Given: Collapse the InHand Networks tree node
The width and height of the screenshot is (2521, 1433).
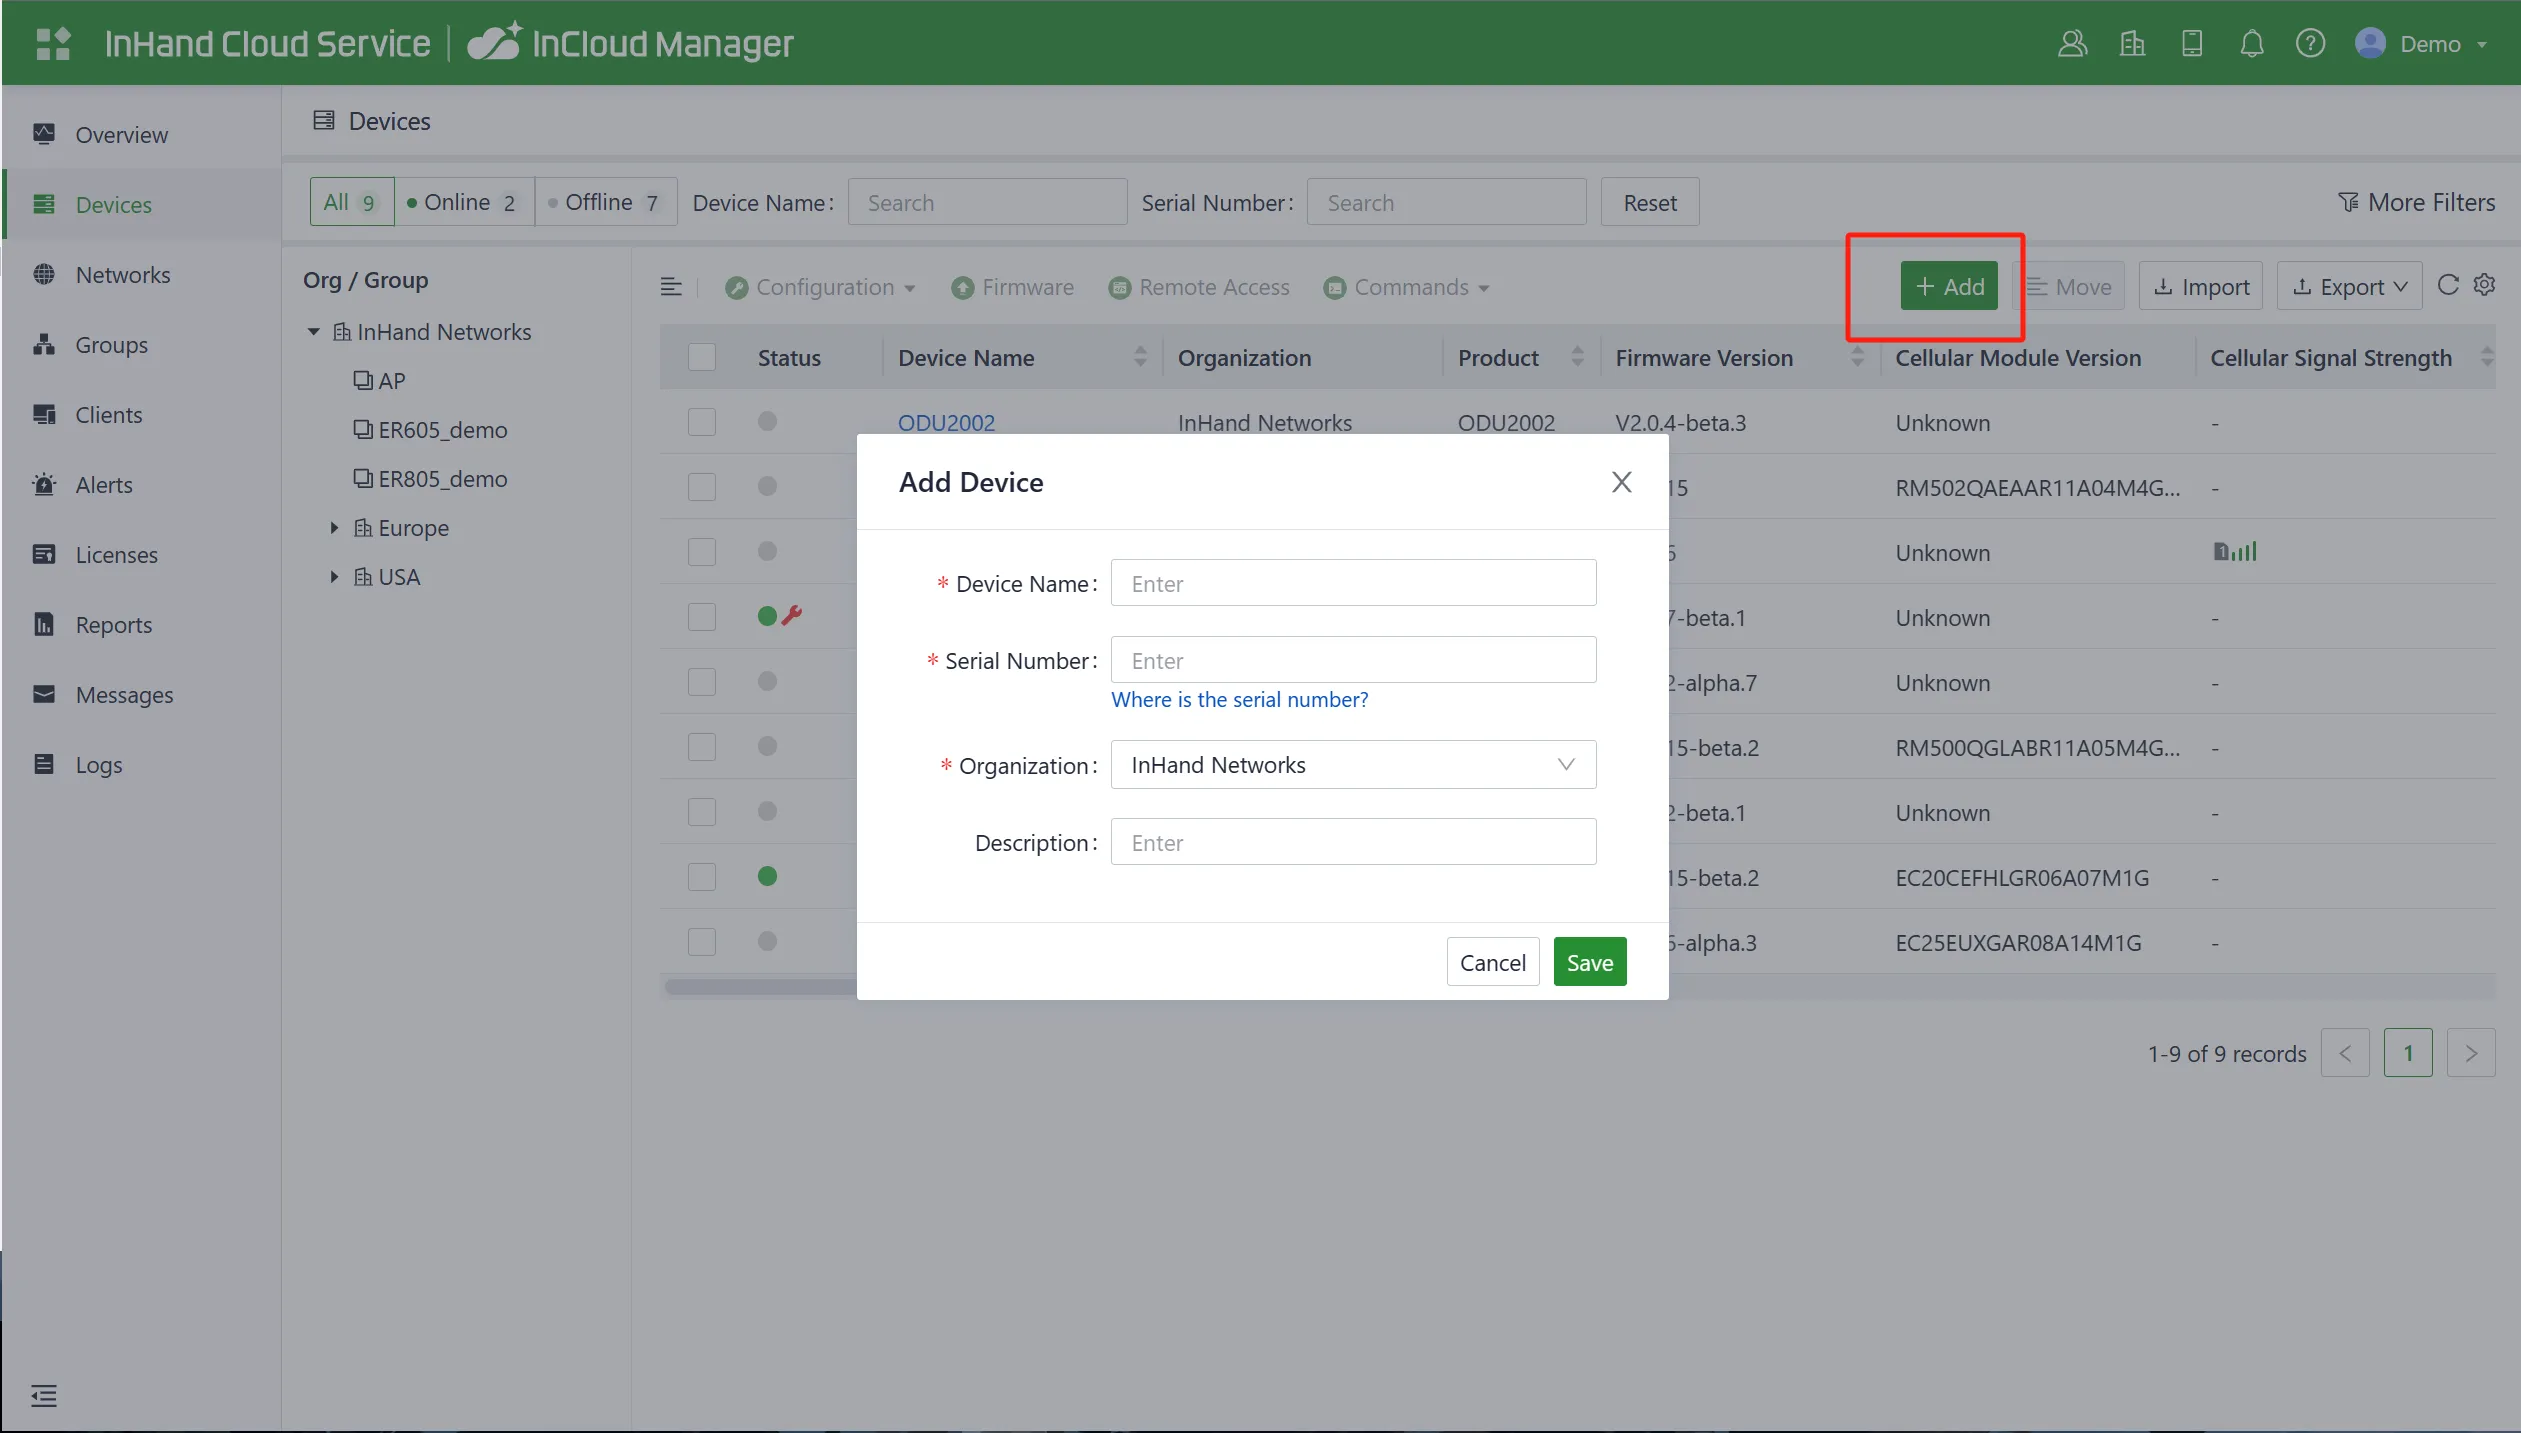Looking at the screenshot, I should coord(314,332).
